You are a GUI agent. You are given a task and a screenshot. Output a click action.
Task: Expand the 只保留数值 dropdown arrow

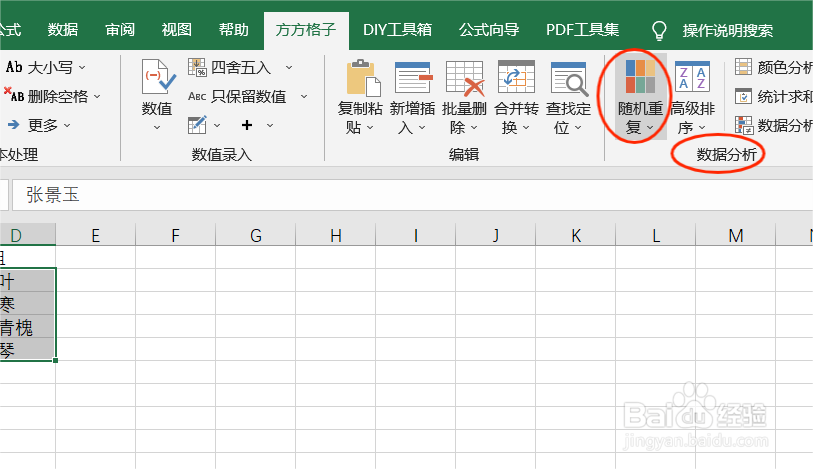[304, 96]
